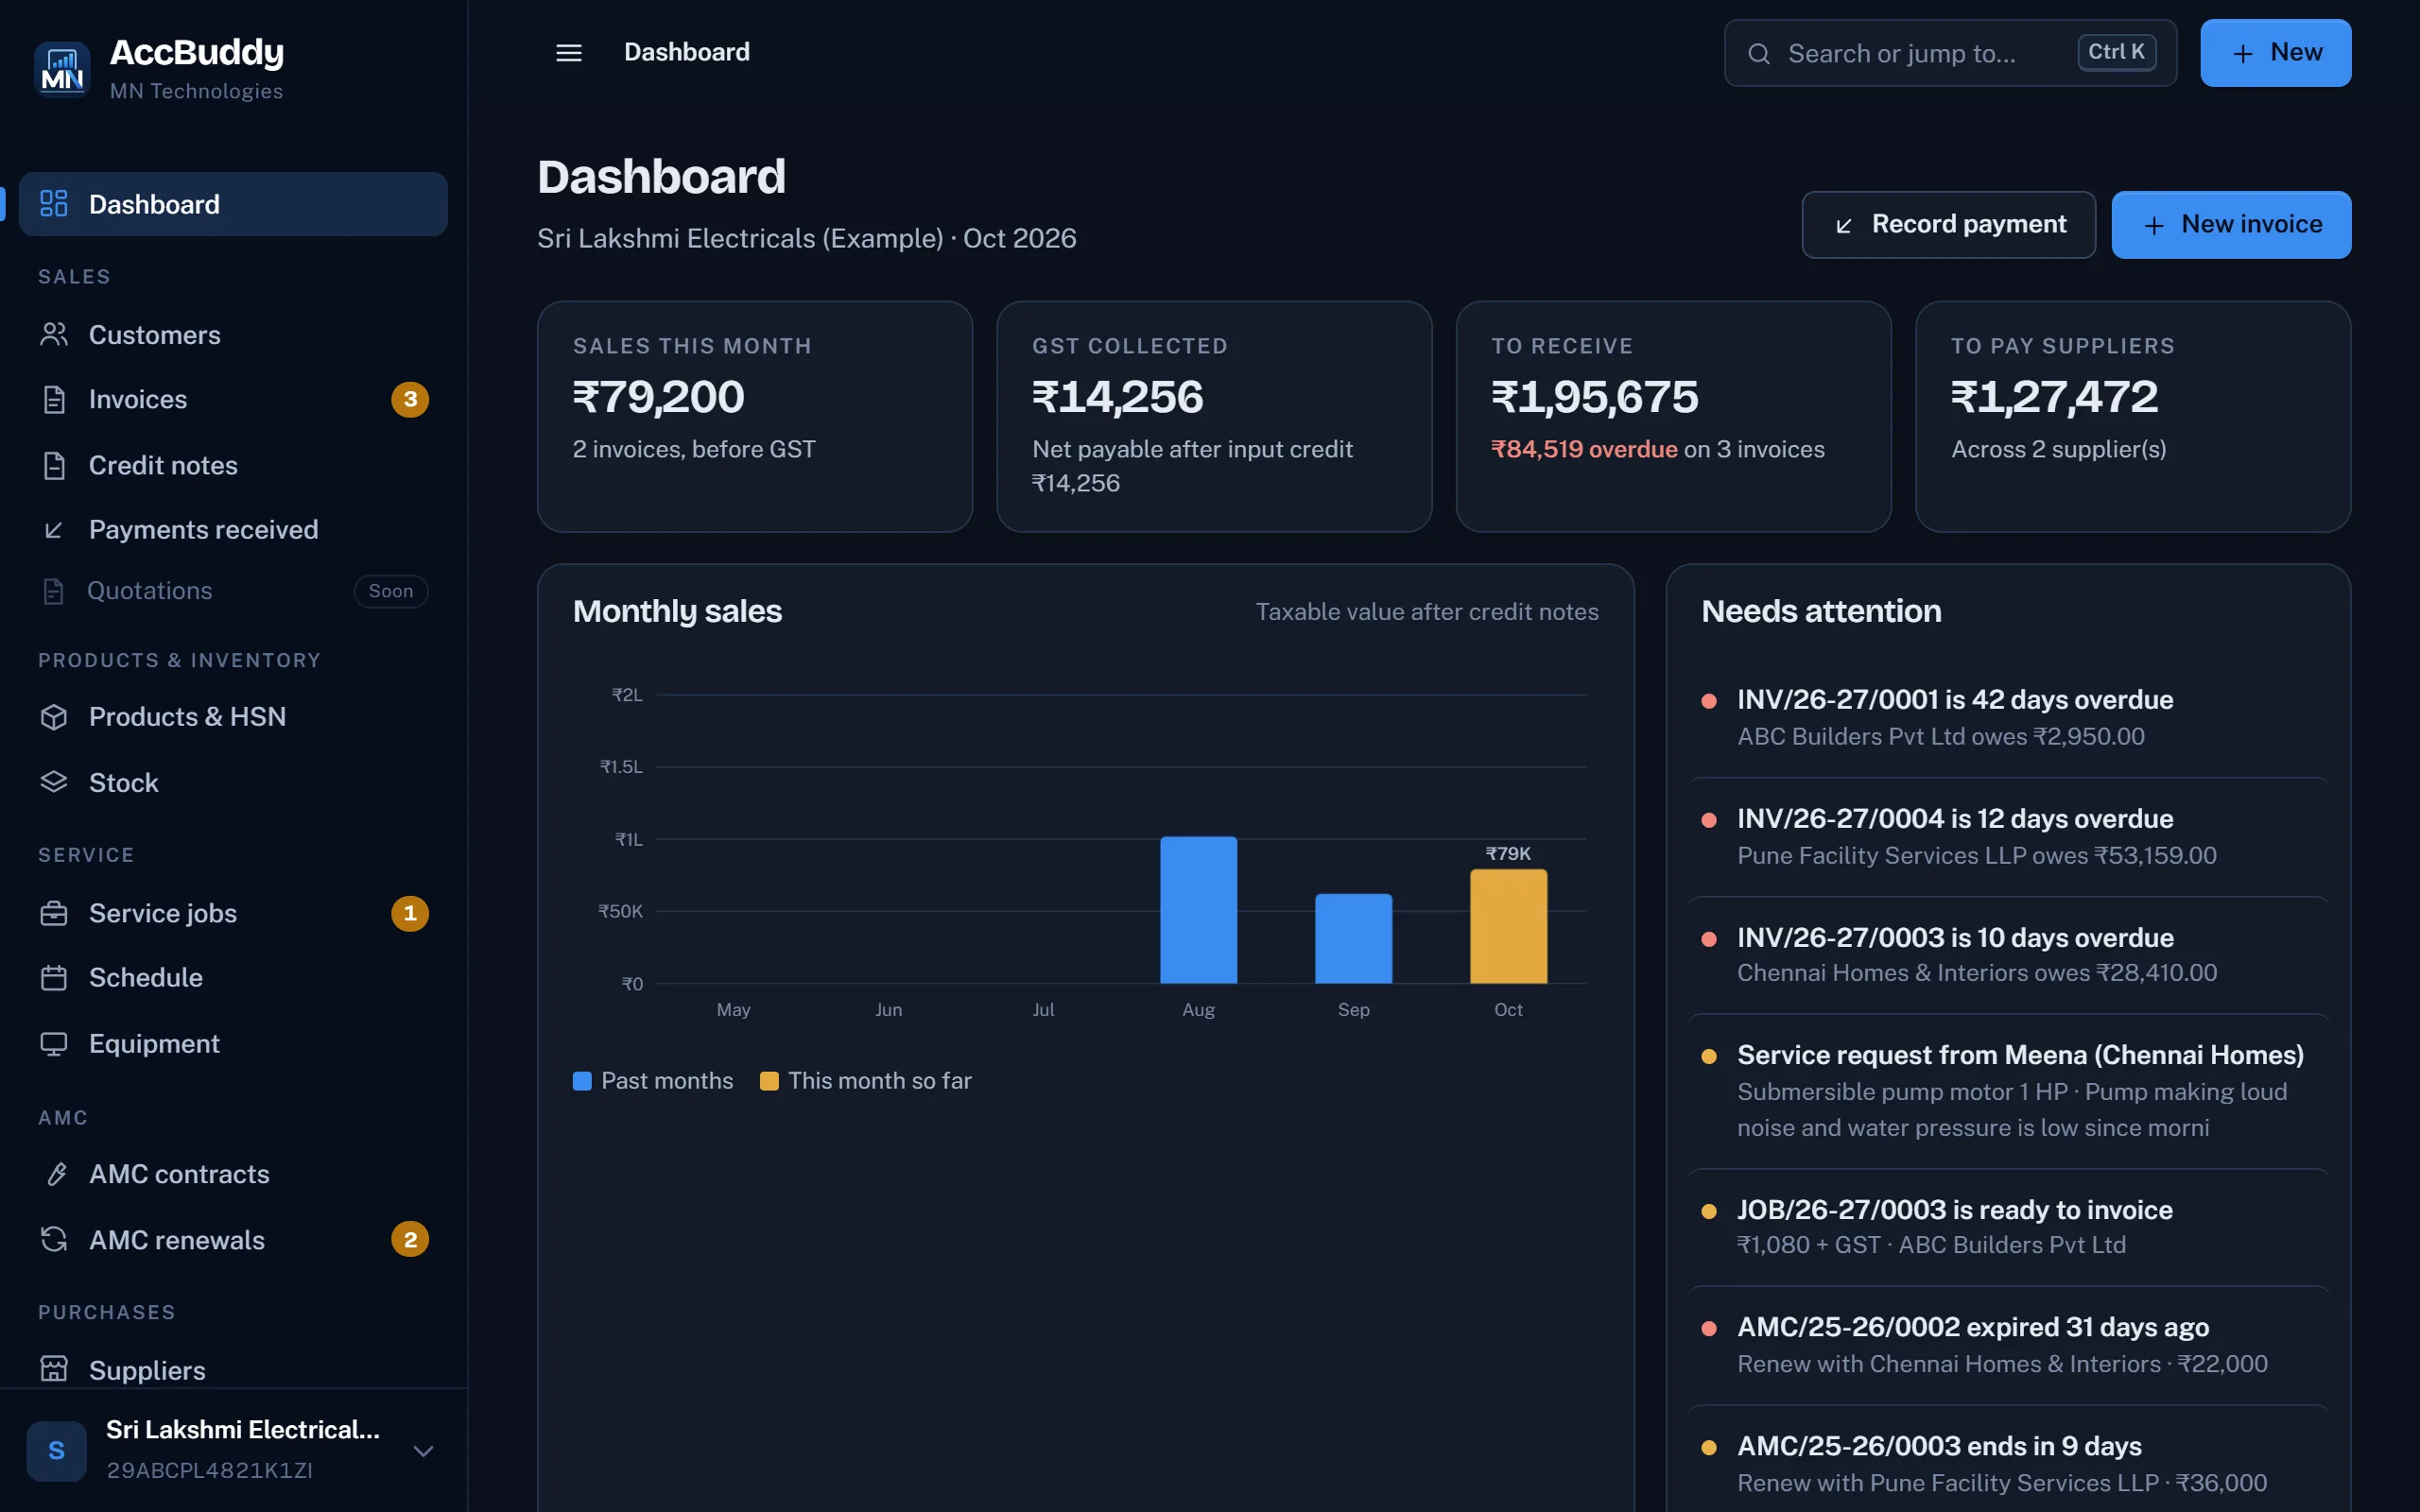Click the orange Oct bar in the chart
The width and height of the screenshot is (2420, 1512).
(x=1508, y=926)
